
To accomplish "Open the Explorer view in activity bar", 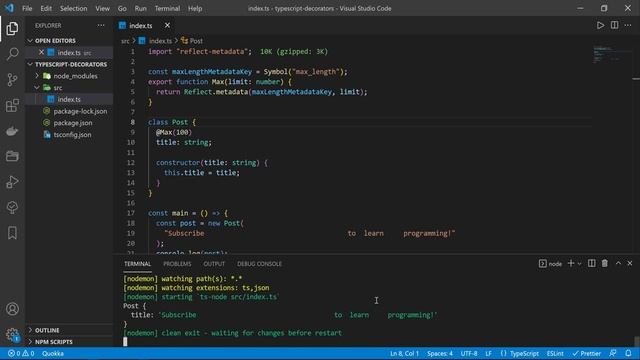I will pos(12,28).
